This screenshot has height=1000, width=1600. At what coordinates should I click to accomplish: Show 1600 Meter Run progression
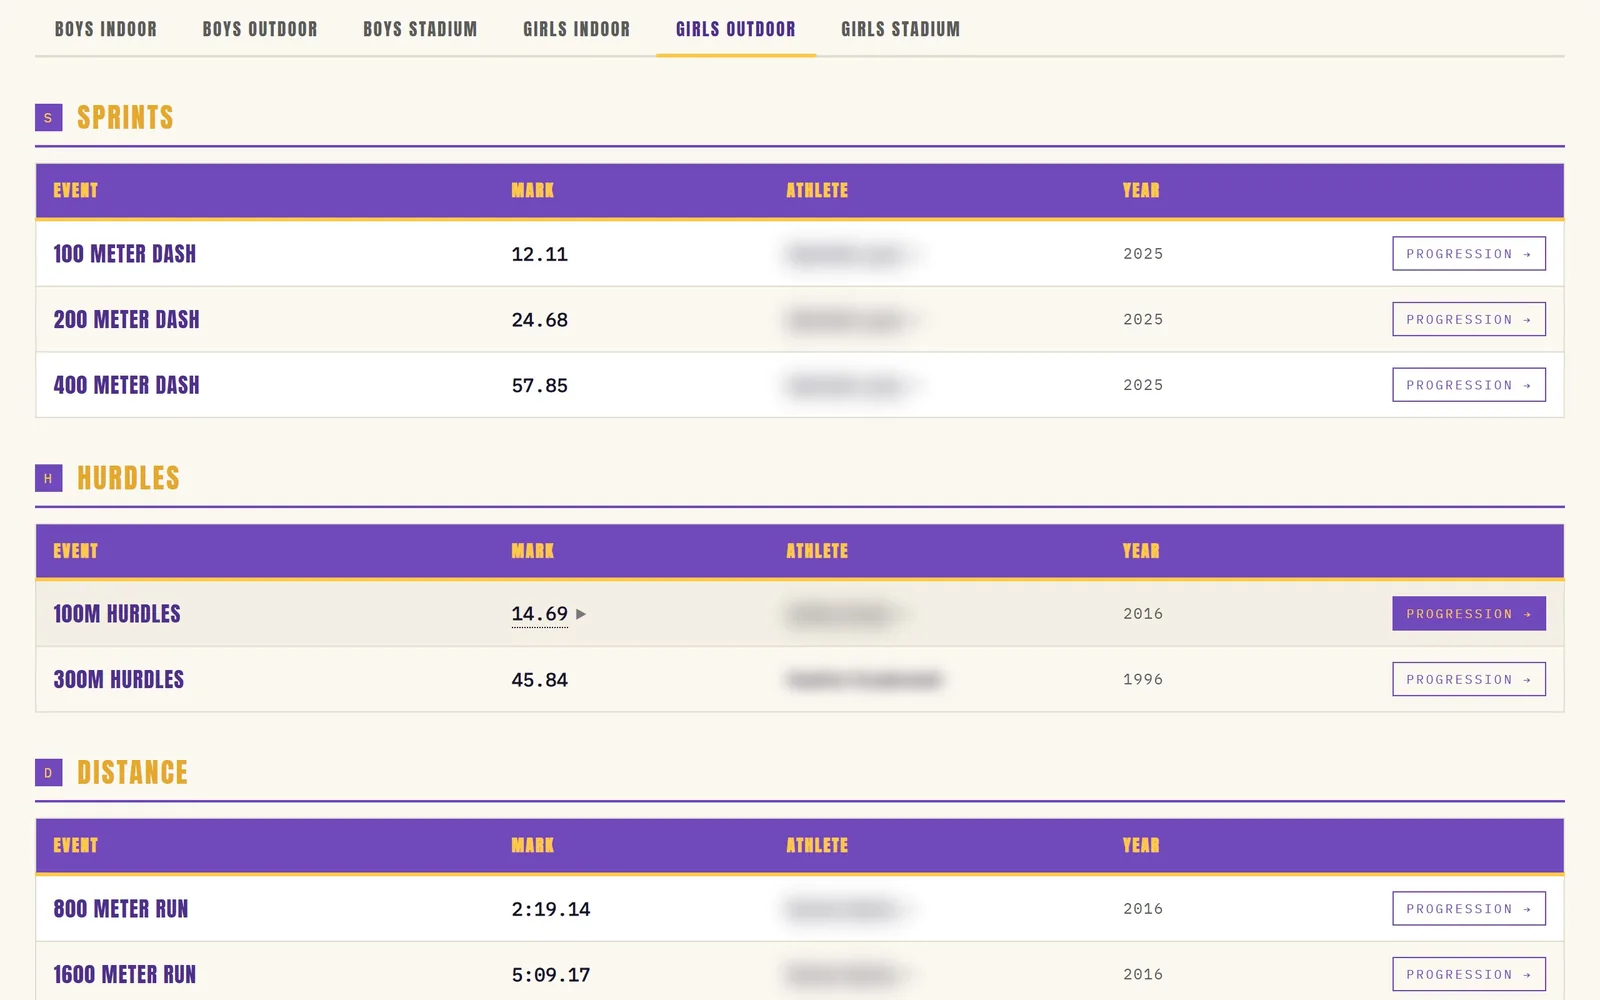pos(1468,974)
